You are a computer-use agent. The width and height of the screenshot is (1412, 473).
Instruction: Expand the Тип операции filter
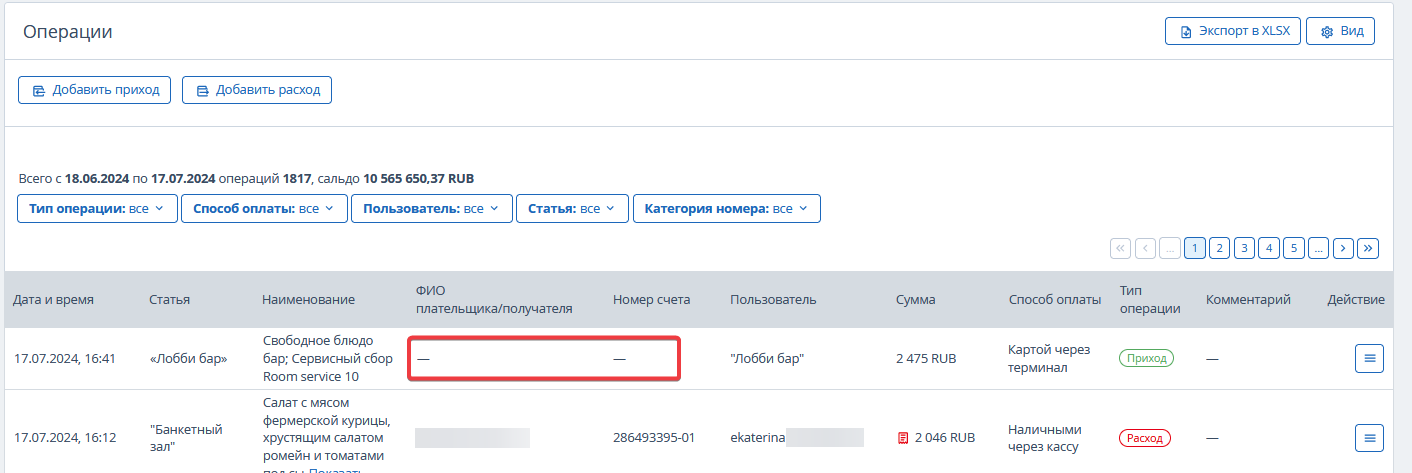click(x=97, y=209)
